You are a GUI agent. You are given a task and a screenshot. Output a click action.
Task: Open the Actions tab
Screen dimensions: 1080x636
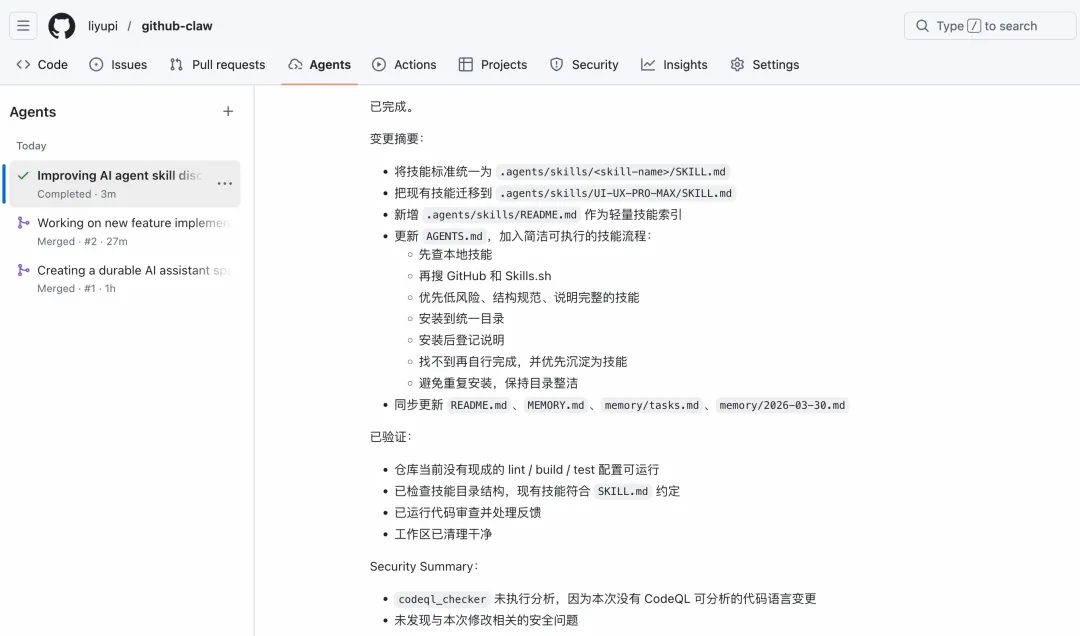click(404, 65)
